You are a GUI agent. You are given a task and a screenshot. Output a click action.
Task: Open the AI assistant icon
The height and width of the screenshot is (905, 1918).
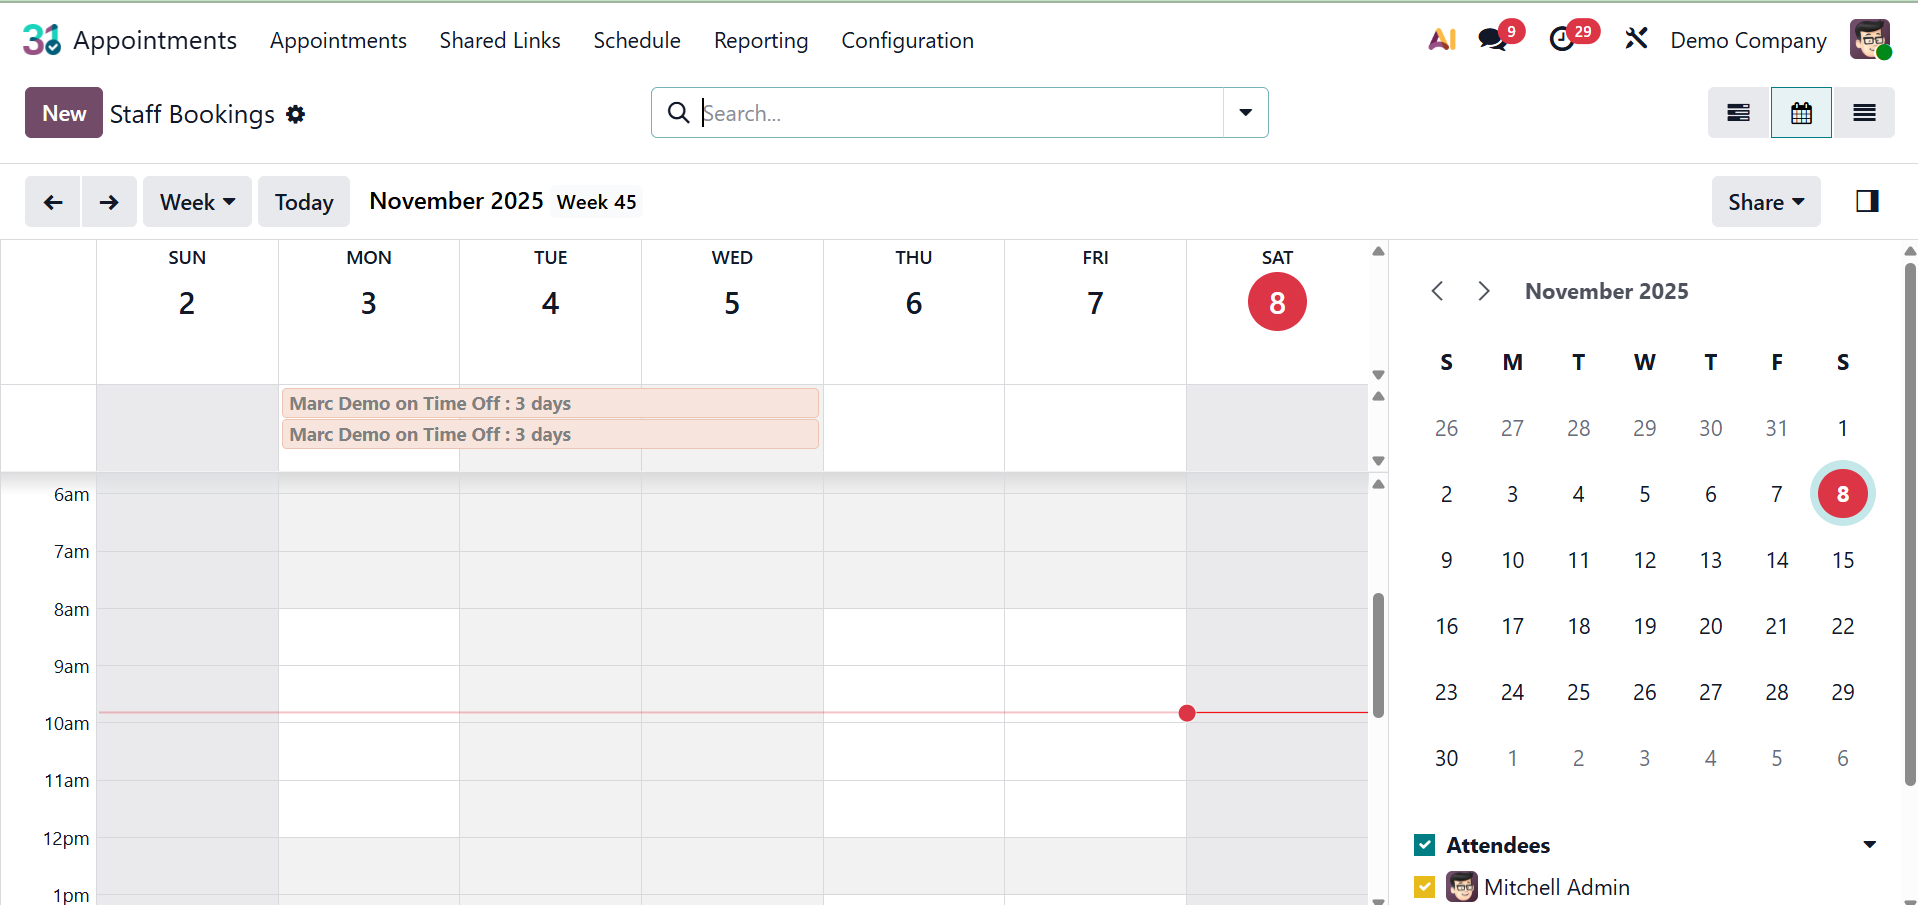click(x=1441, y=40)
